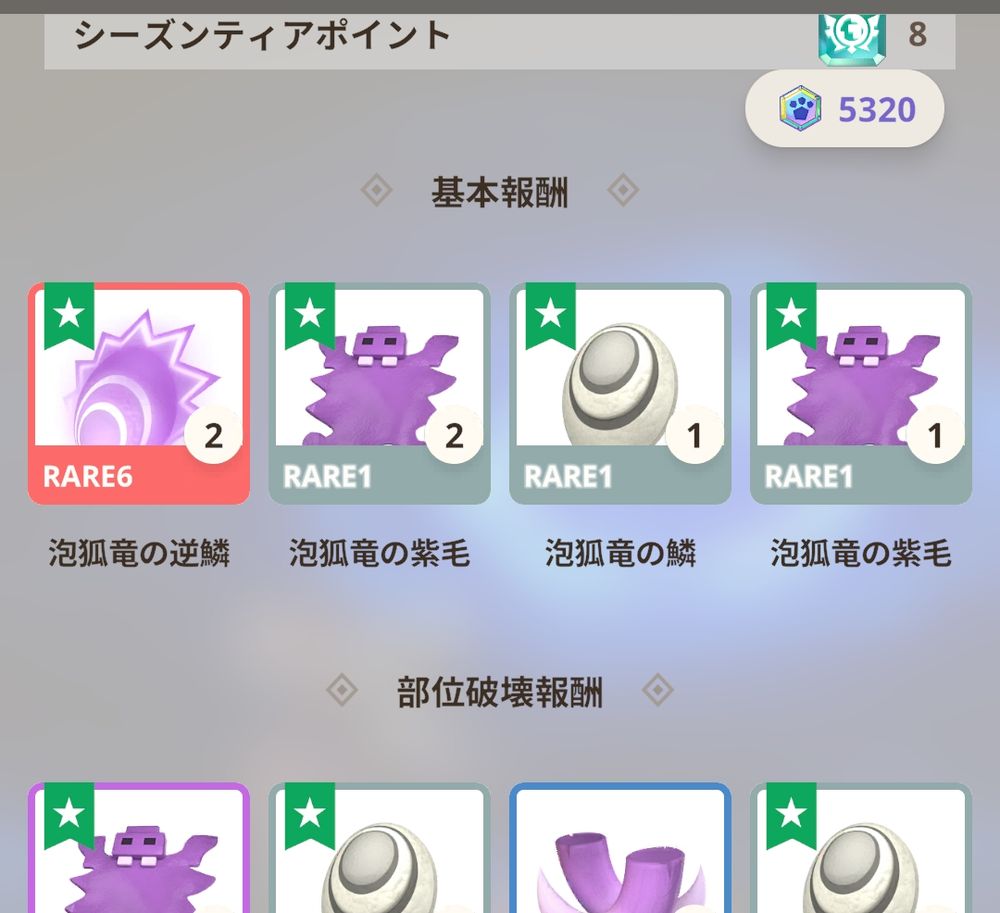The image size is (1000, 913).
Task: Tap the 泡狐竜の鱗 item name label
Action: (x=620, y=553)
